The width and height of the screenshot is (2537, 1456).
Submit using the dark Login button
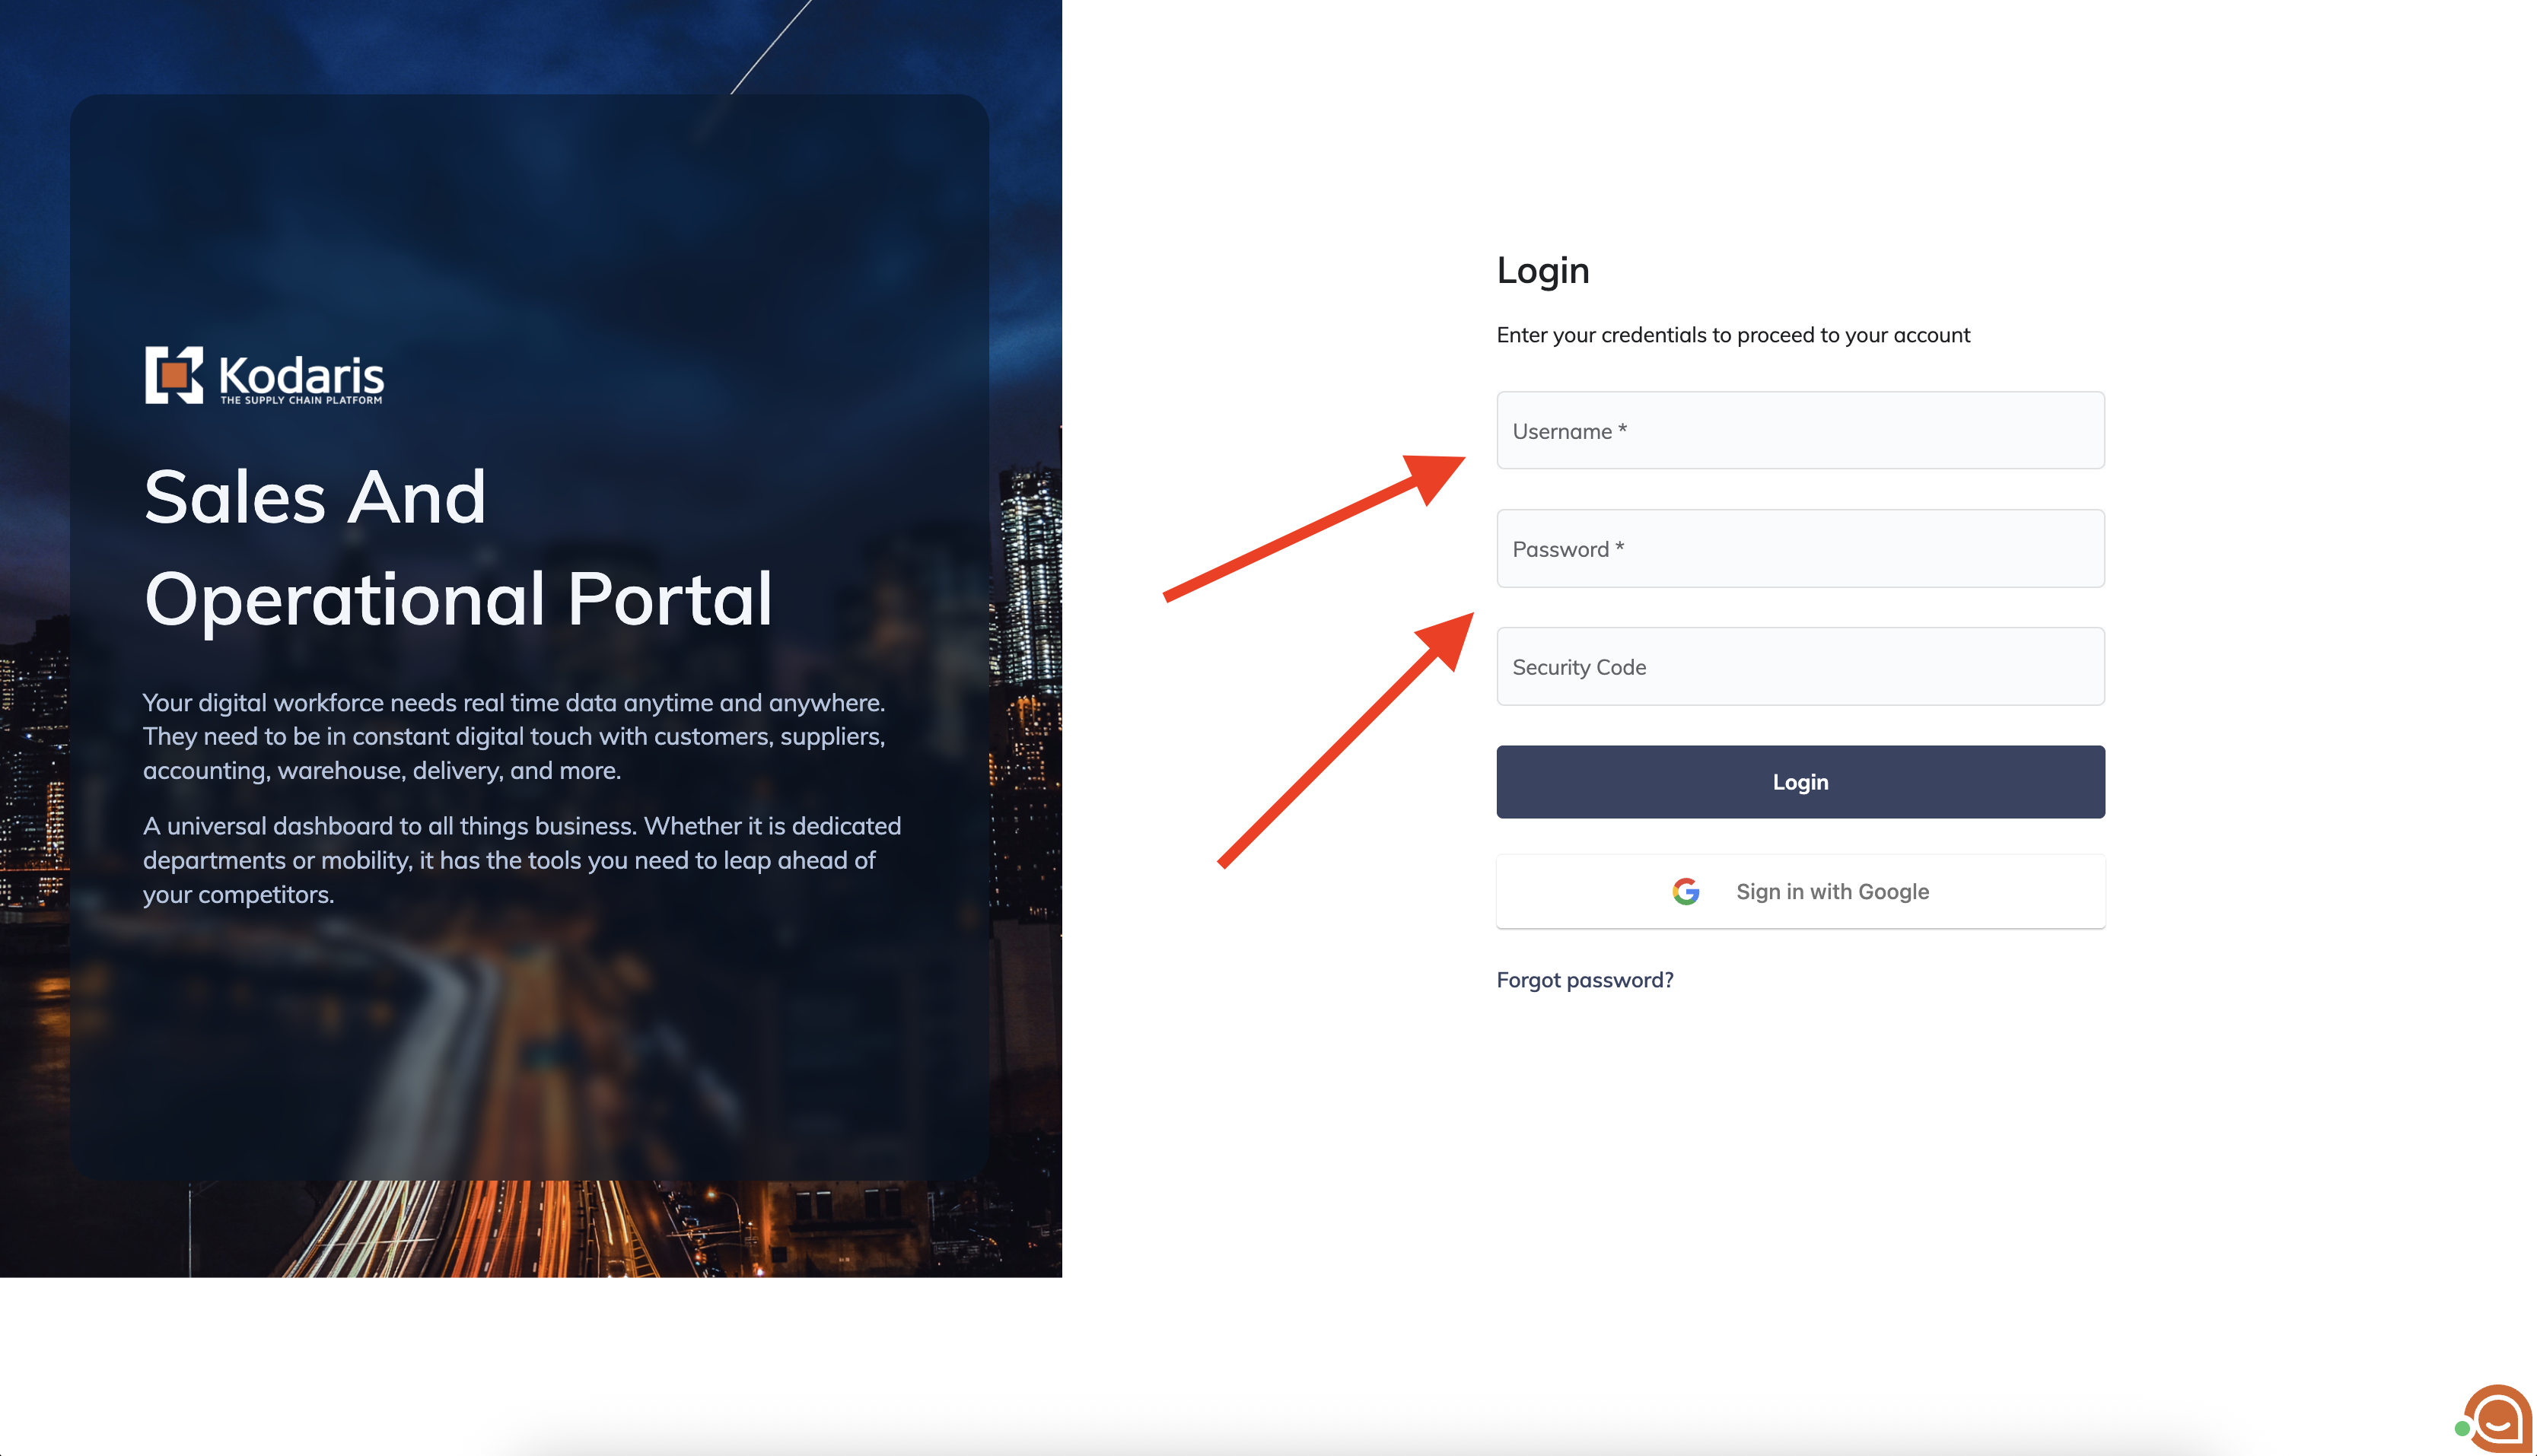point(1800,782)
